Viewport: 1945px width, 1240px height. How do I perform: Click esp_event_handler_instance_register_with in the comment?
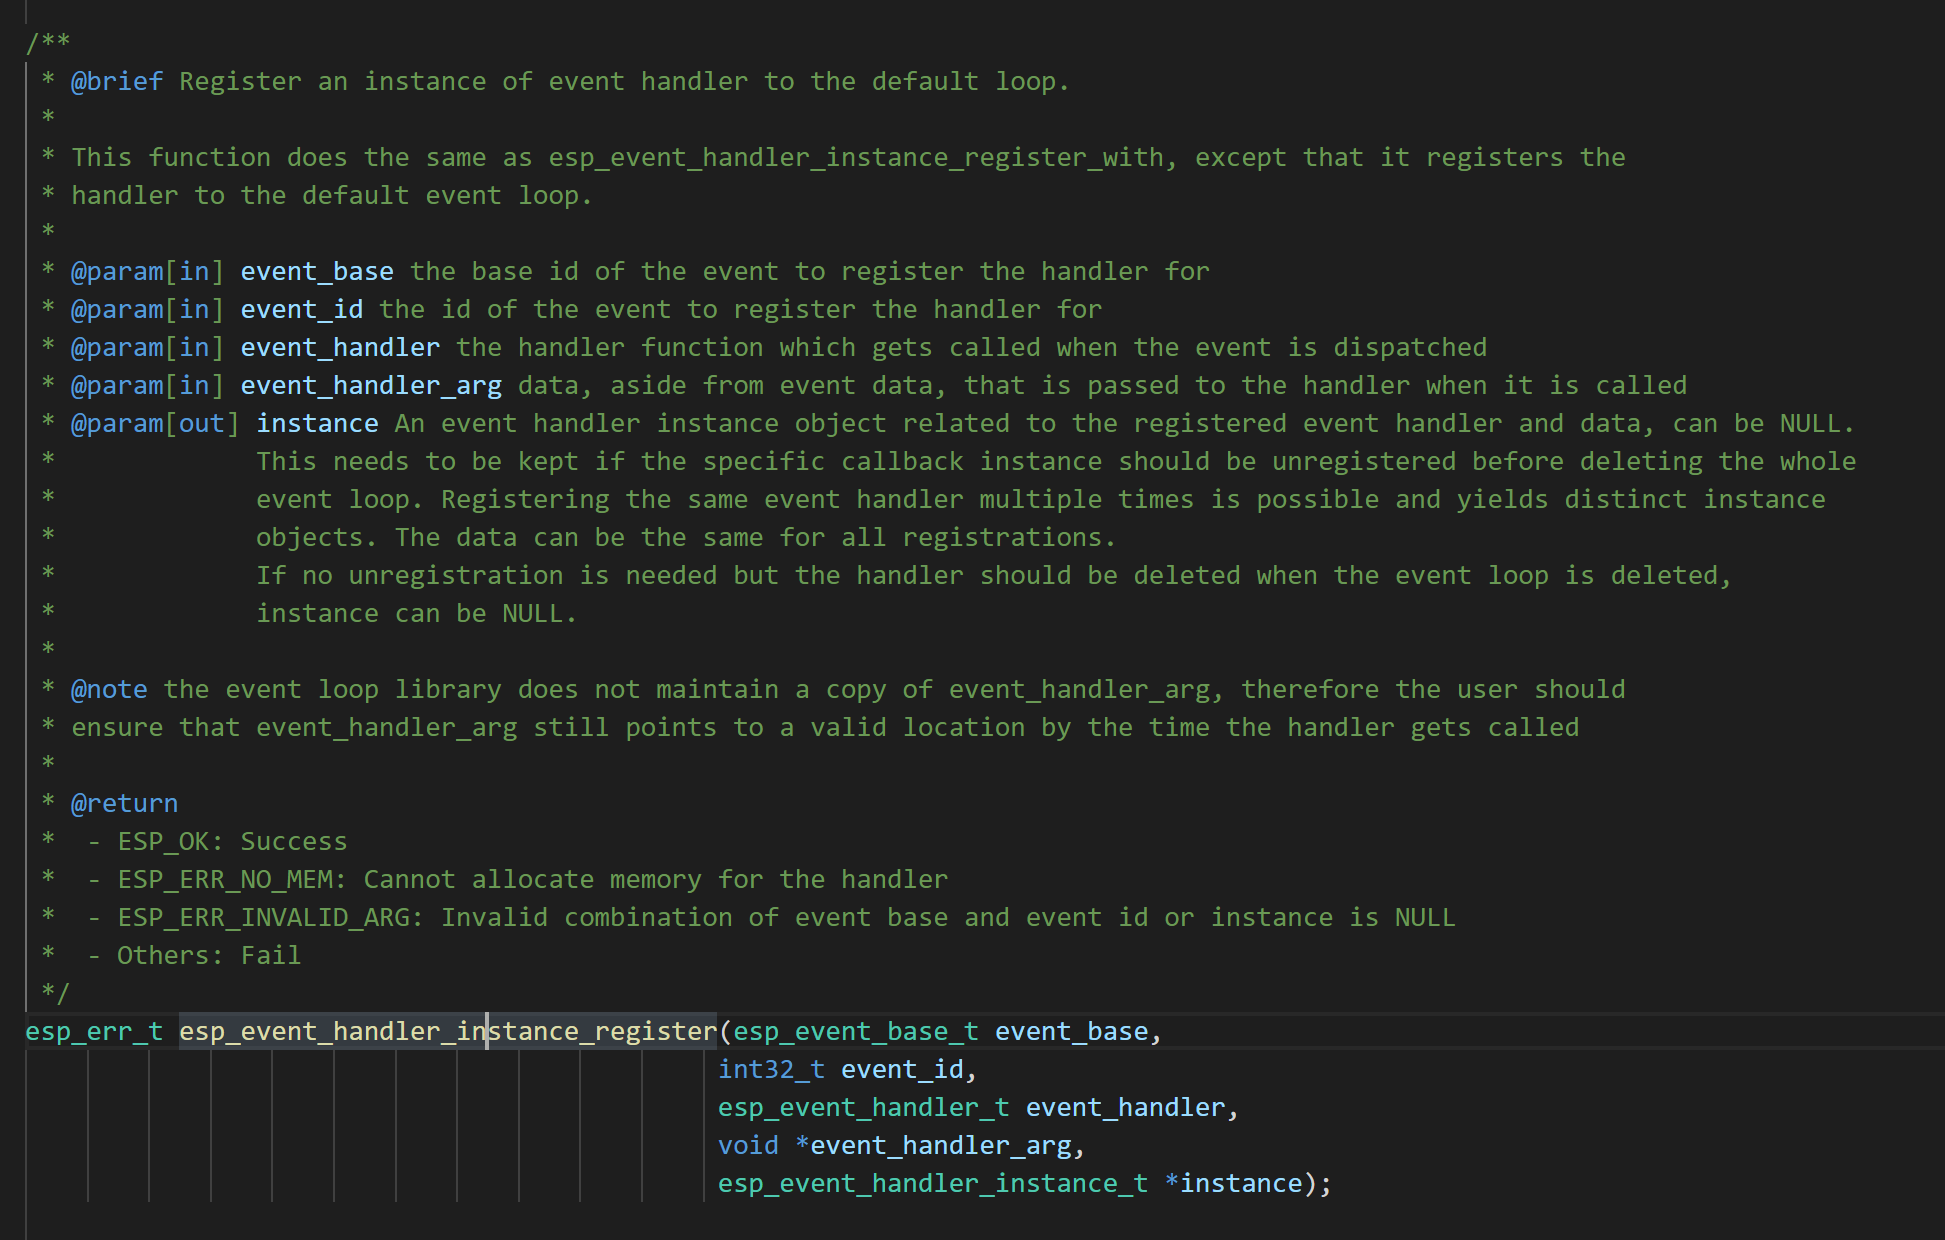point(855,157)
